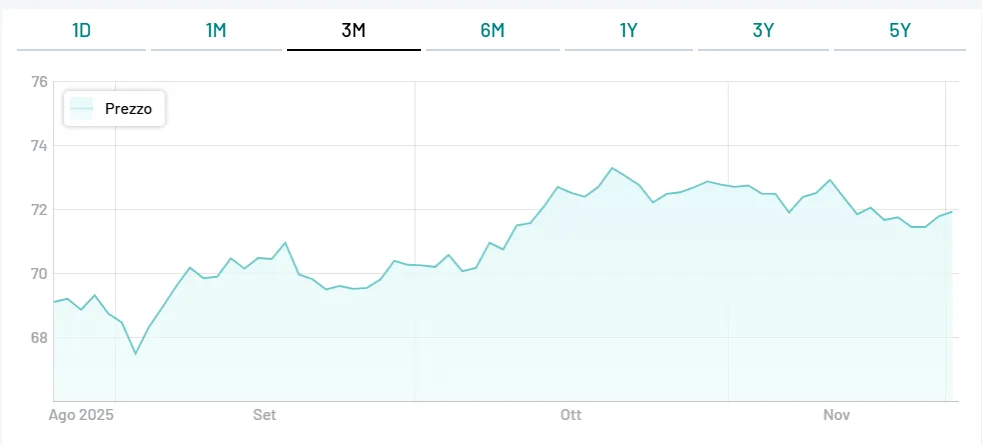This screenshot has height=445, width=982.
Task: Click the active 3M period tab
Action: [x=353, y=30]
